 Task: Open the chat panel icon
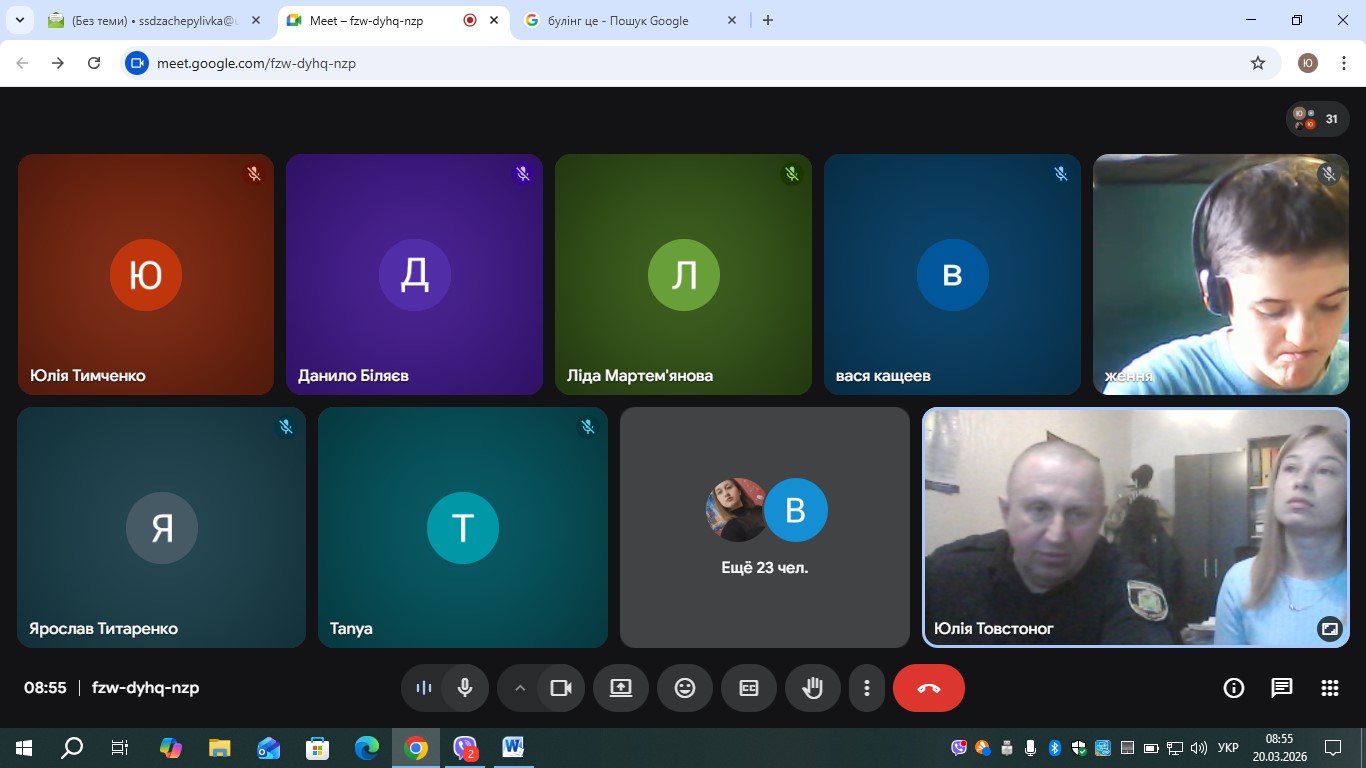pos(1281,688)
